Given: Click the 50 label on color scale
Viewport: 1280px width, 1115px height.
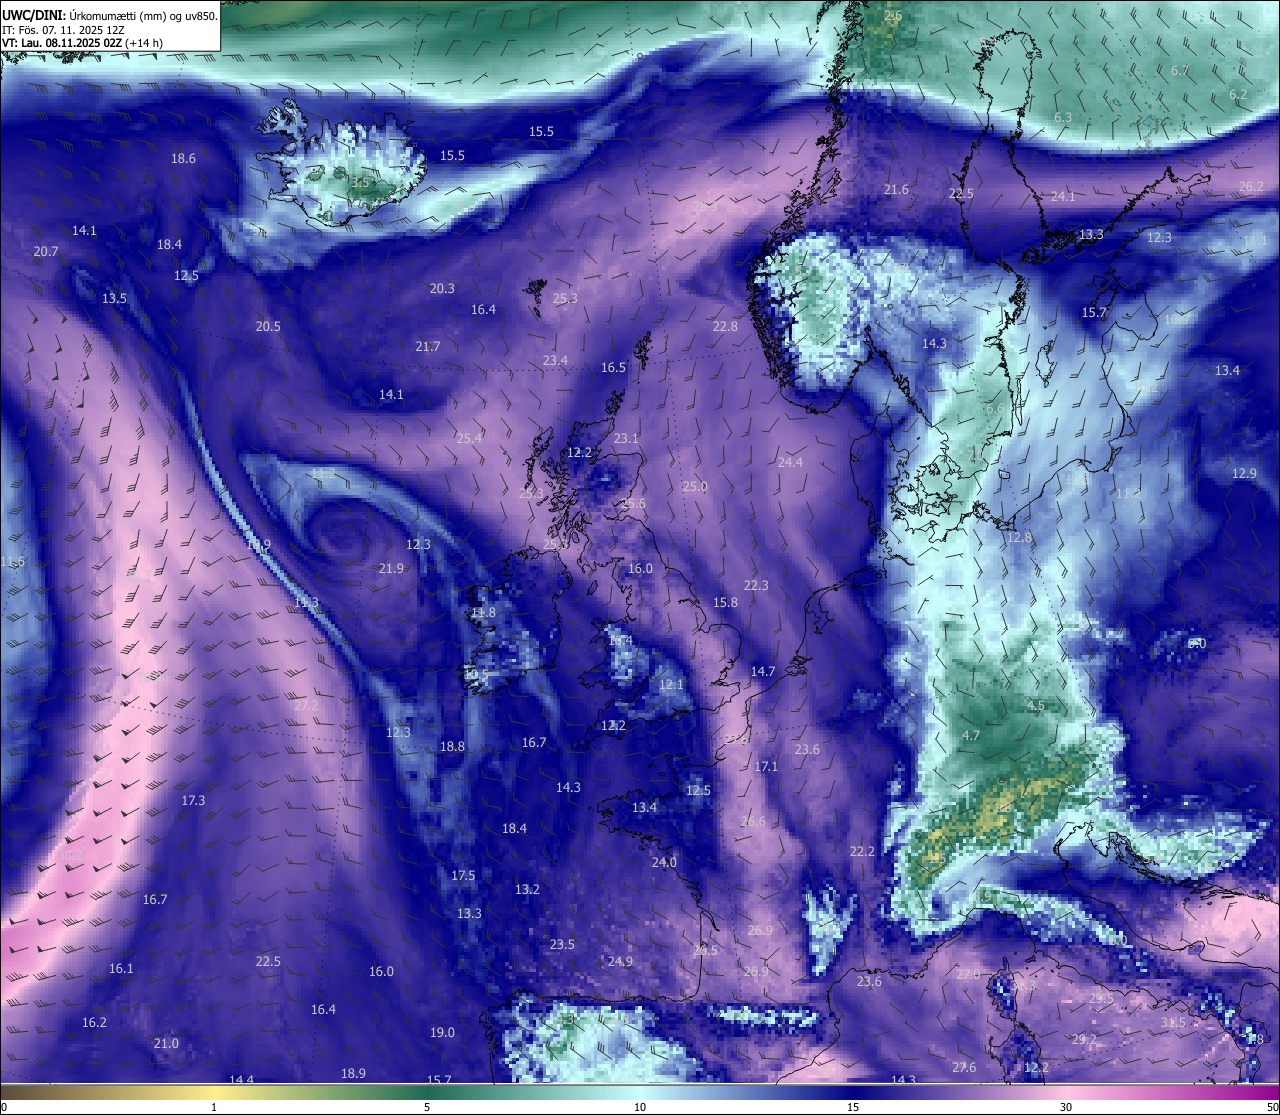Looking at the screenshot, I should click(x=1271, y=1106).
